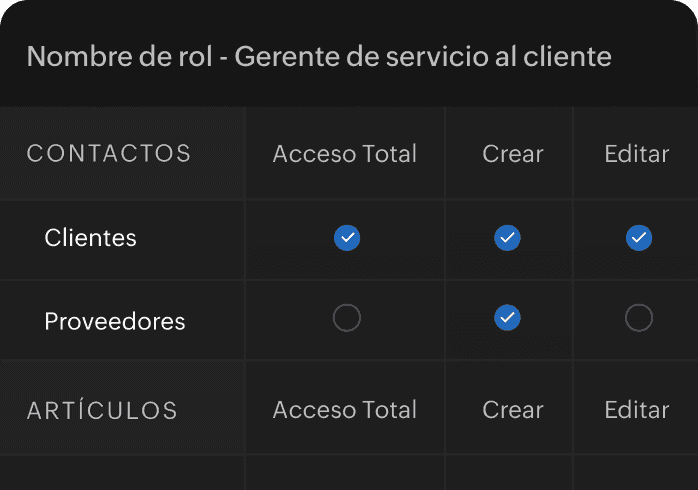Select the Proveedores row label
This screenshot has height=490, width=698.
115,321
